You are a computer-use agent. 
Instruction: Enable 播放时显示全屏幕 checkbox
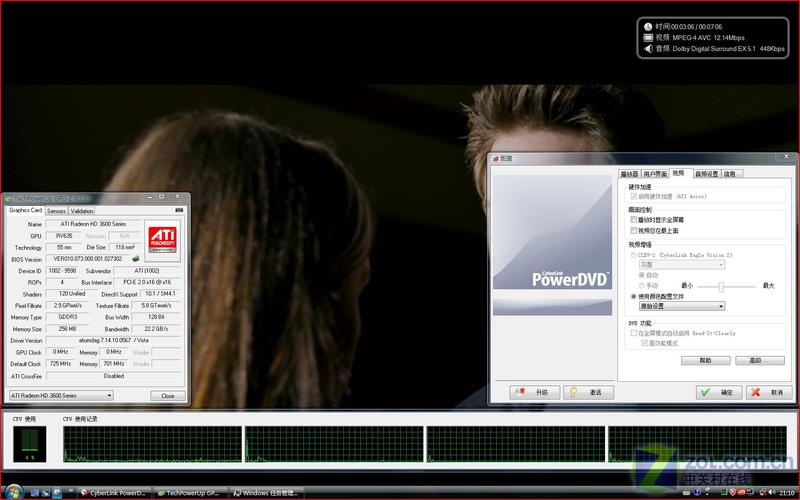point(633,220)
